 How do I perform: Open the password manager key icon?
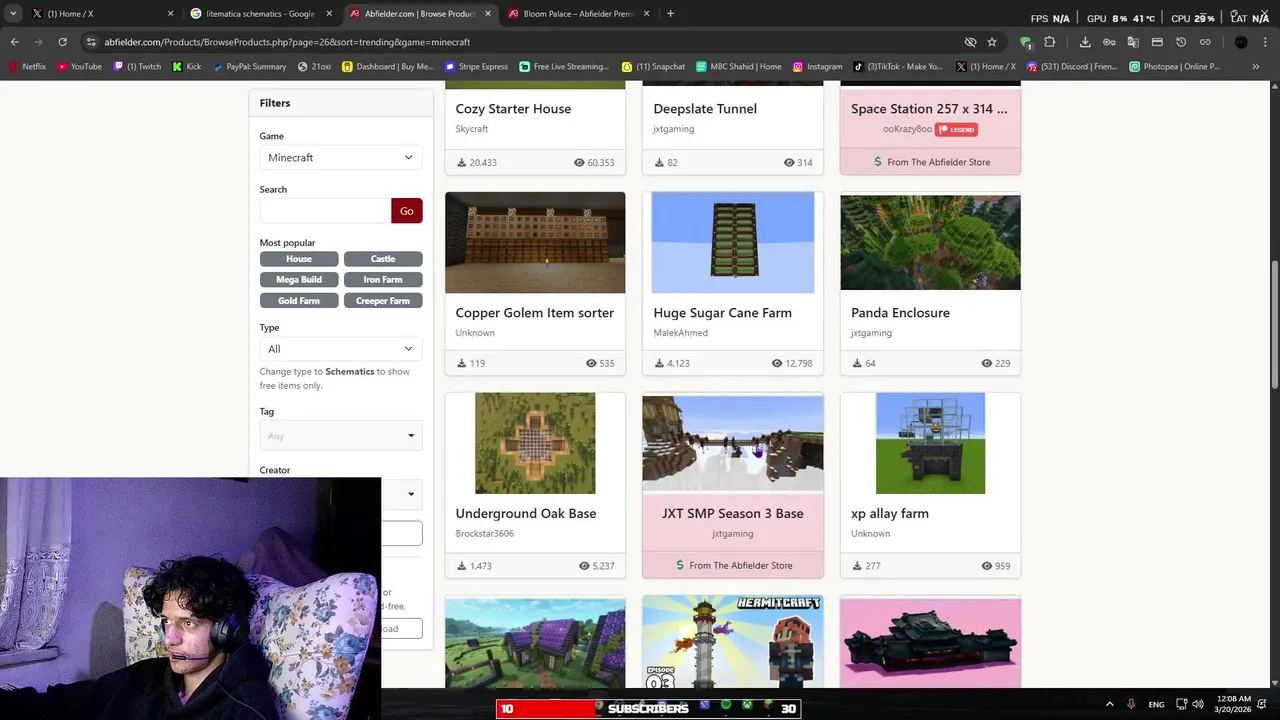[x=1109, y=42]
